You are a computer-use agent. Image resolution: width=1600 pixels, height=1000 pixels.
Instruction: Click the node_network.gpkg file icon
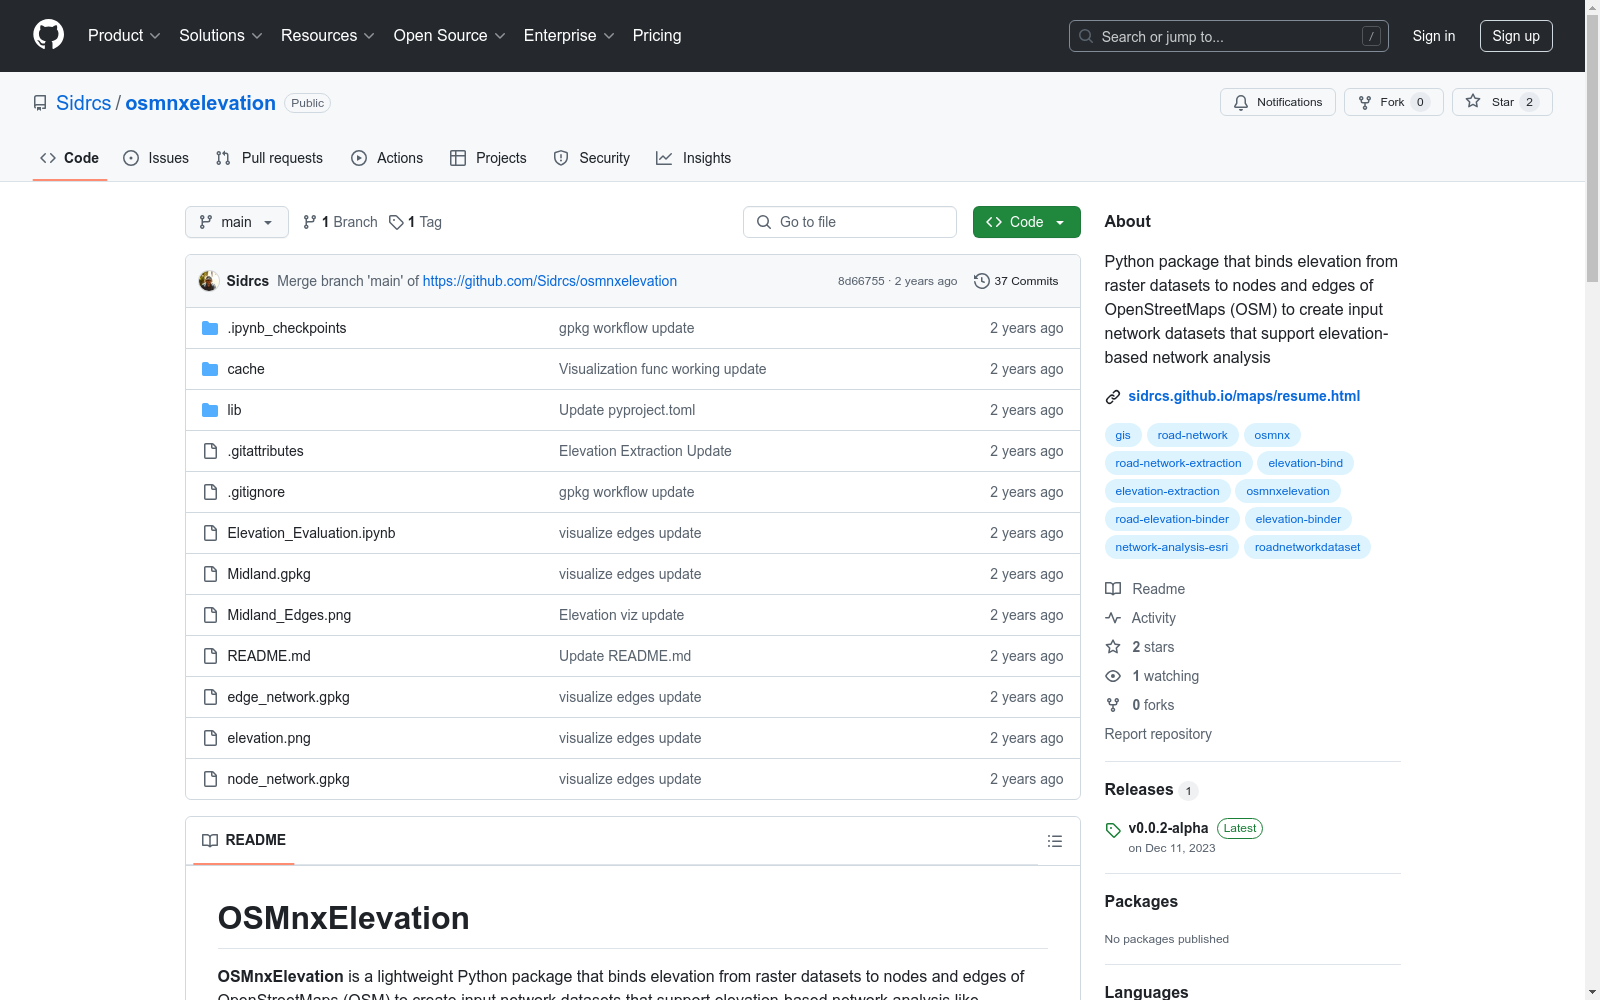(x=210, y=779)
